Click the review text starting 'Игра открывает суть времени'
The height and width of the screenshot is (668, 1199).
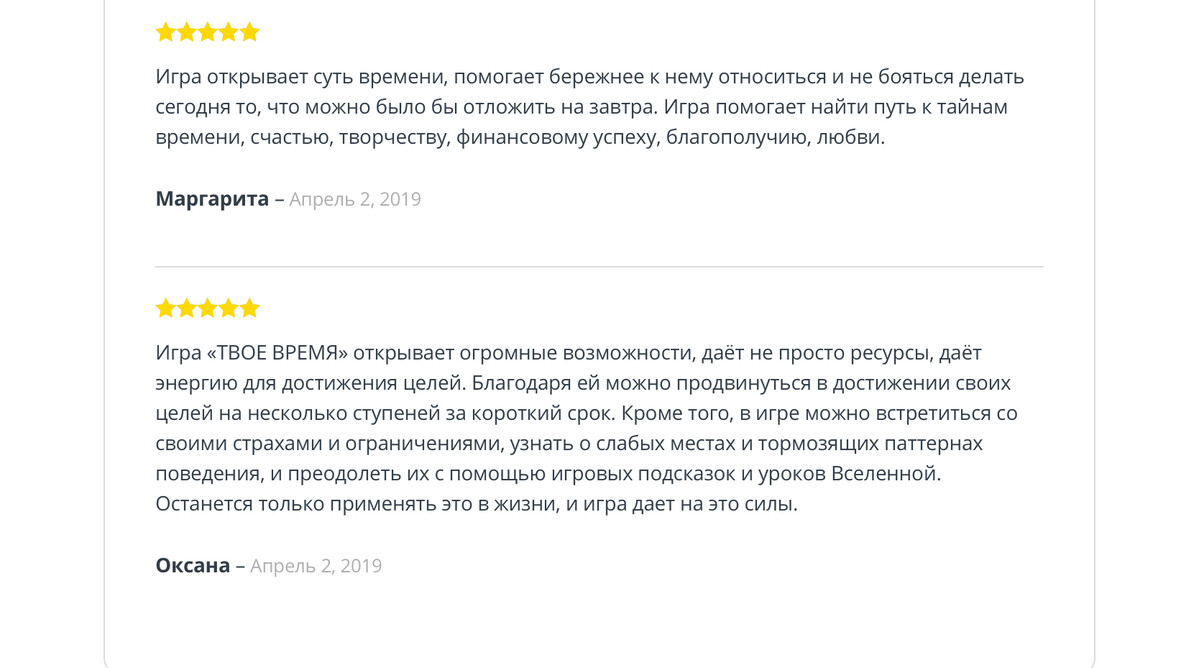[x=590, y=107]
